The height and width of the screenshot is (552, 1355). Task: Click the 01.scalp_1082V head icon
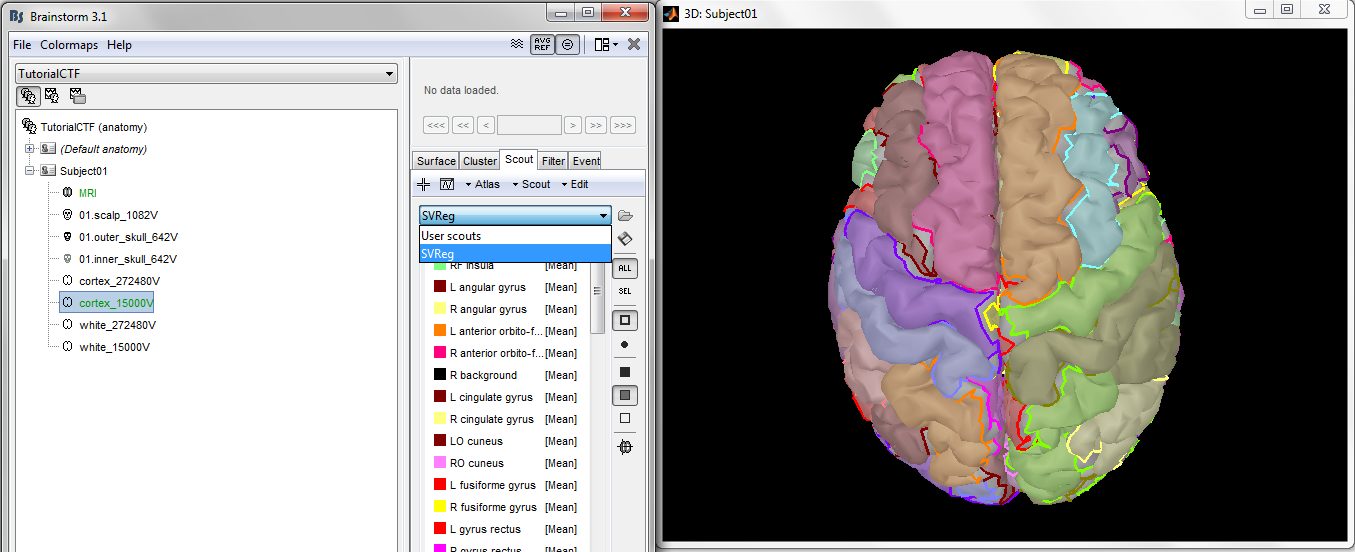[67, 215]
